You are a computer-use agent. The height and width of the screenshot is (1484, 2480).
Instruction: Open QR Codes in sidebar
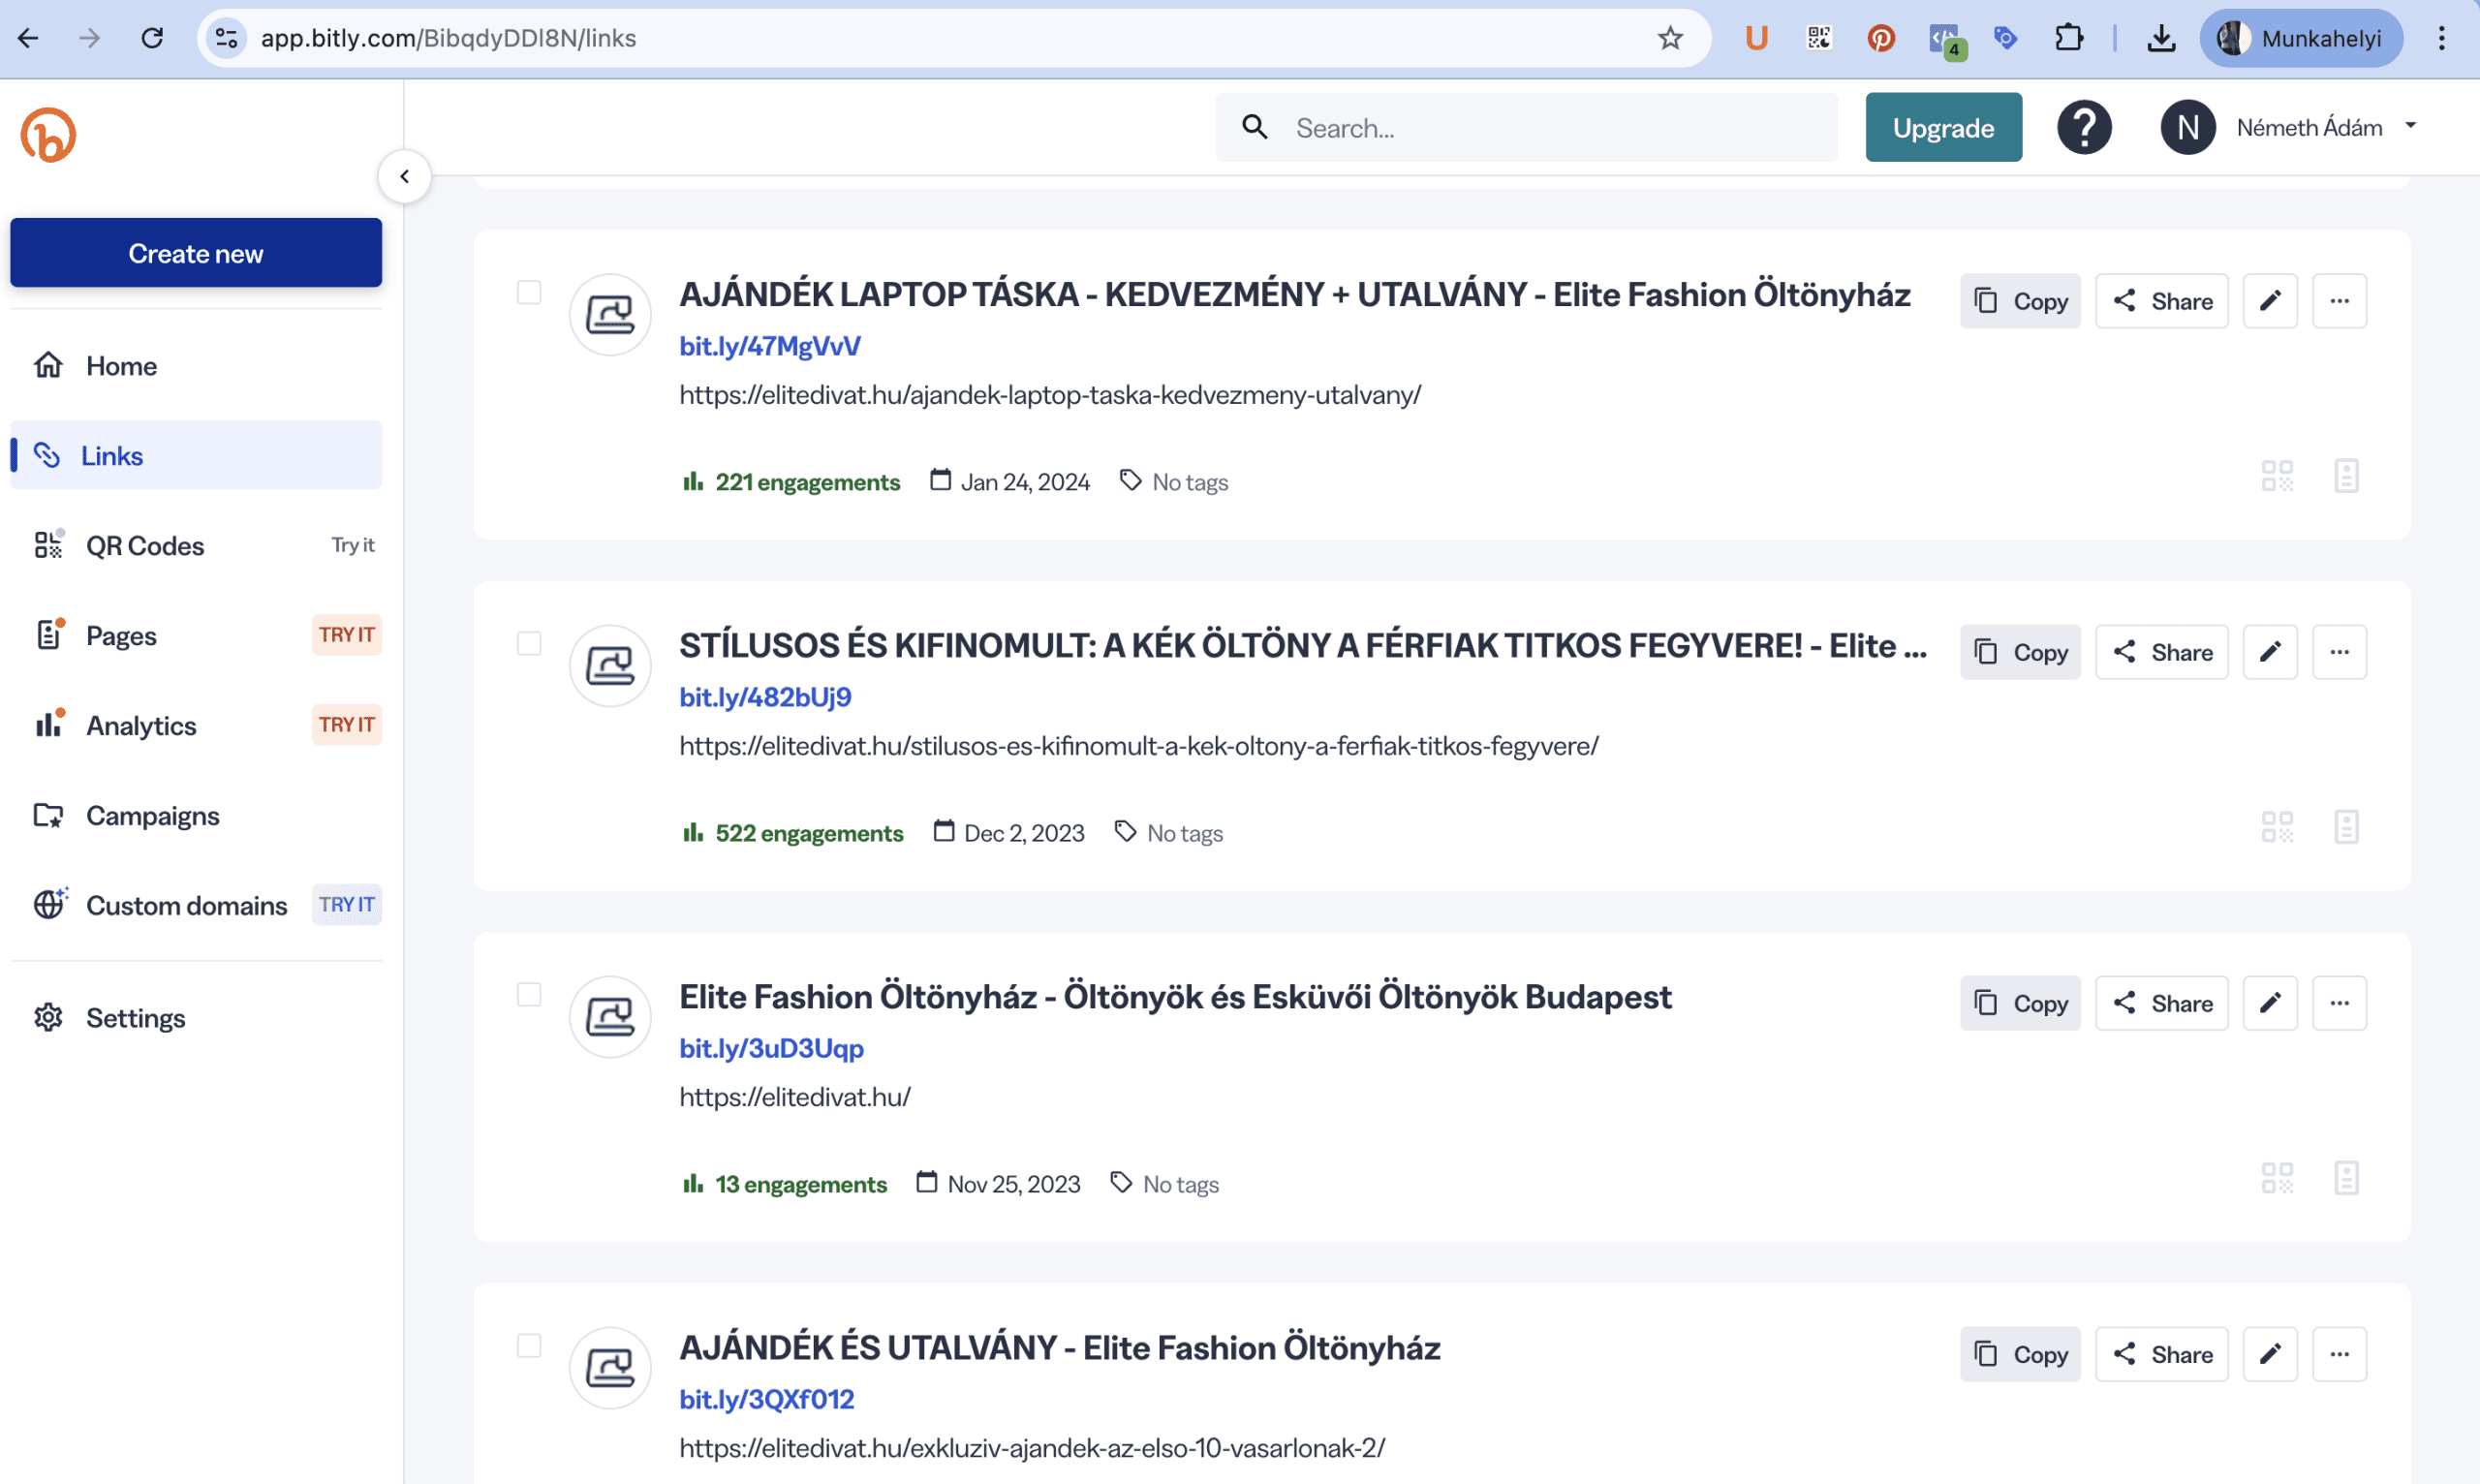click(196, 545)
